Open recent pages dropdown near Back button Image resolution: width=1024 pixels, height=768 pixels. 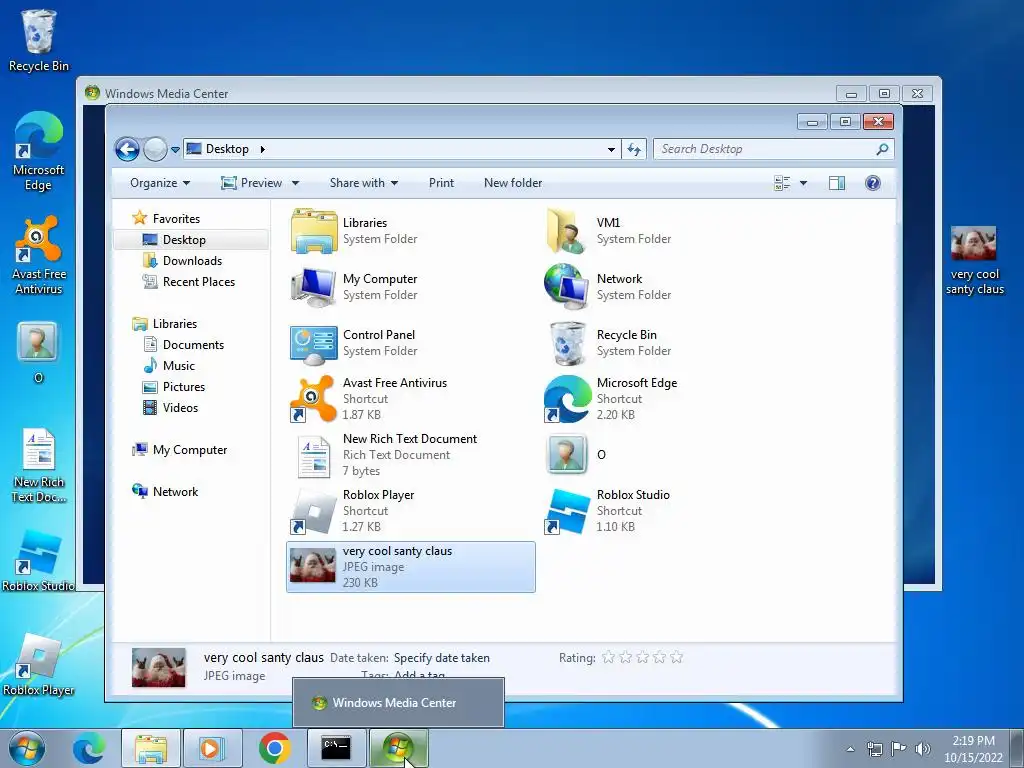[x=175, y=150]
